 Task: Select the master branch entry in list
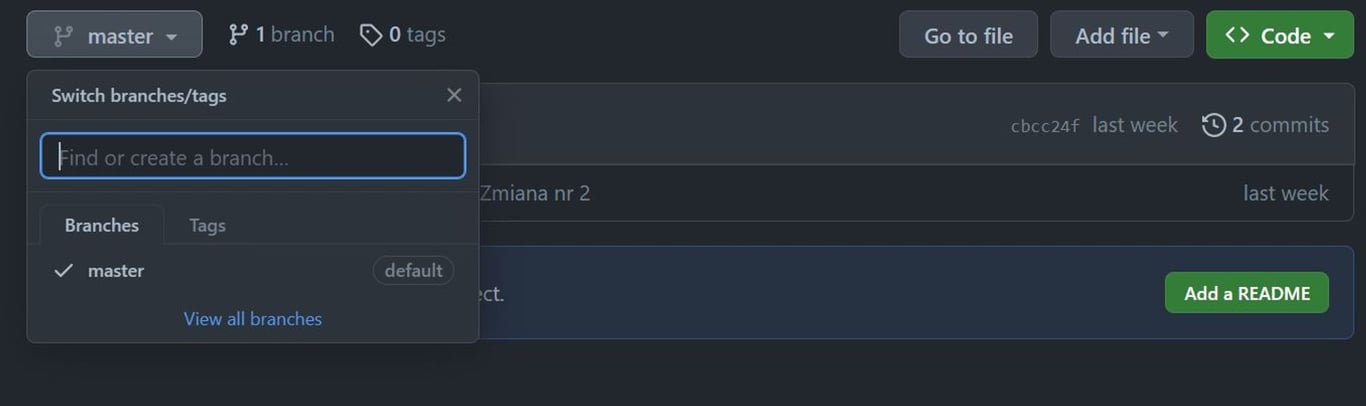[253, 270]
